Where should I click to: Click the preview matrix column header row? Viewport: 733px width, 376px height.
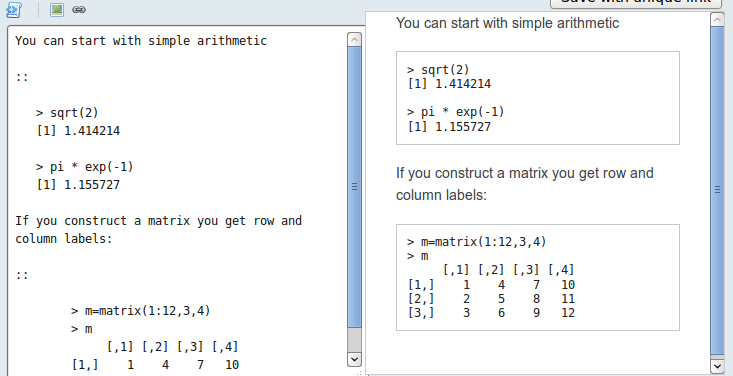tap(508, 270)
